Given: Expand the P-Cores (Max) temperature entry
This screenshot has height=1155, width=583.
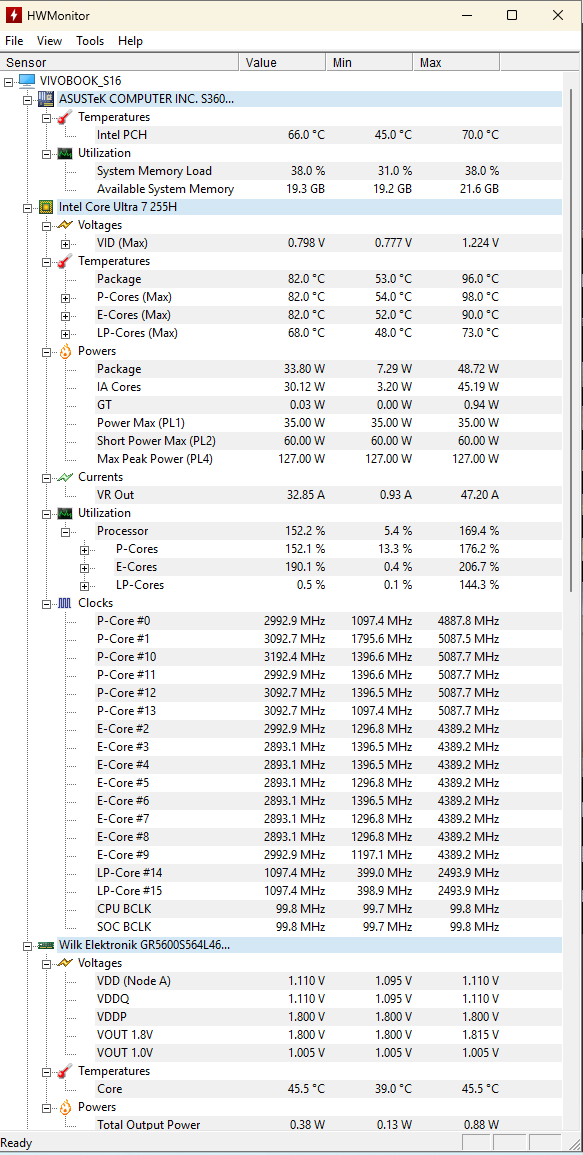Looking at the screenshot, I should 66,298.
